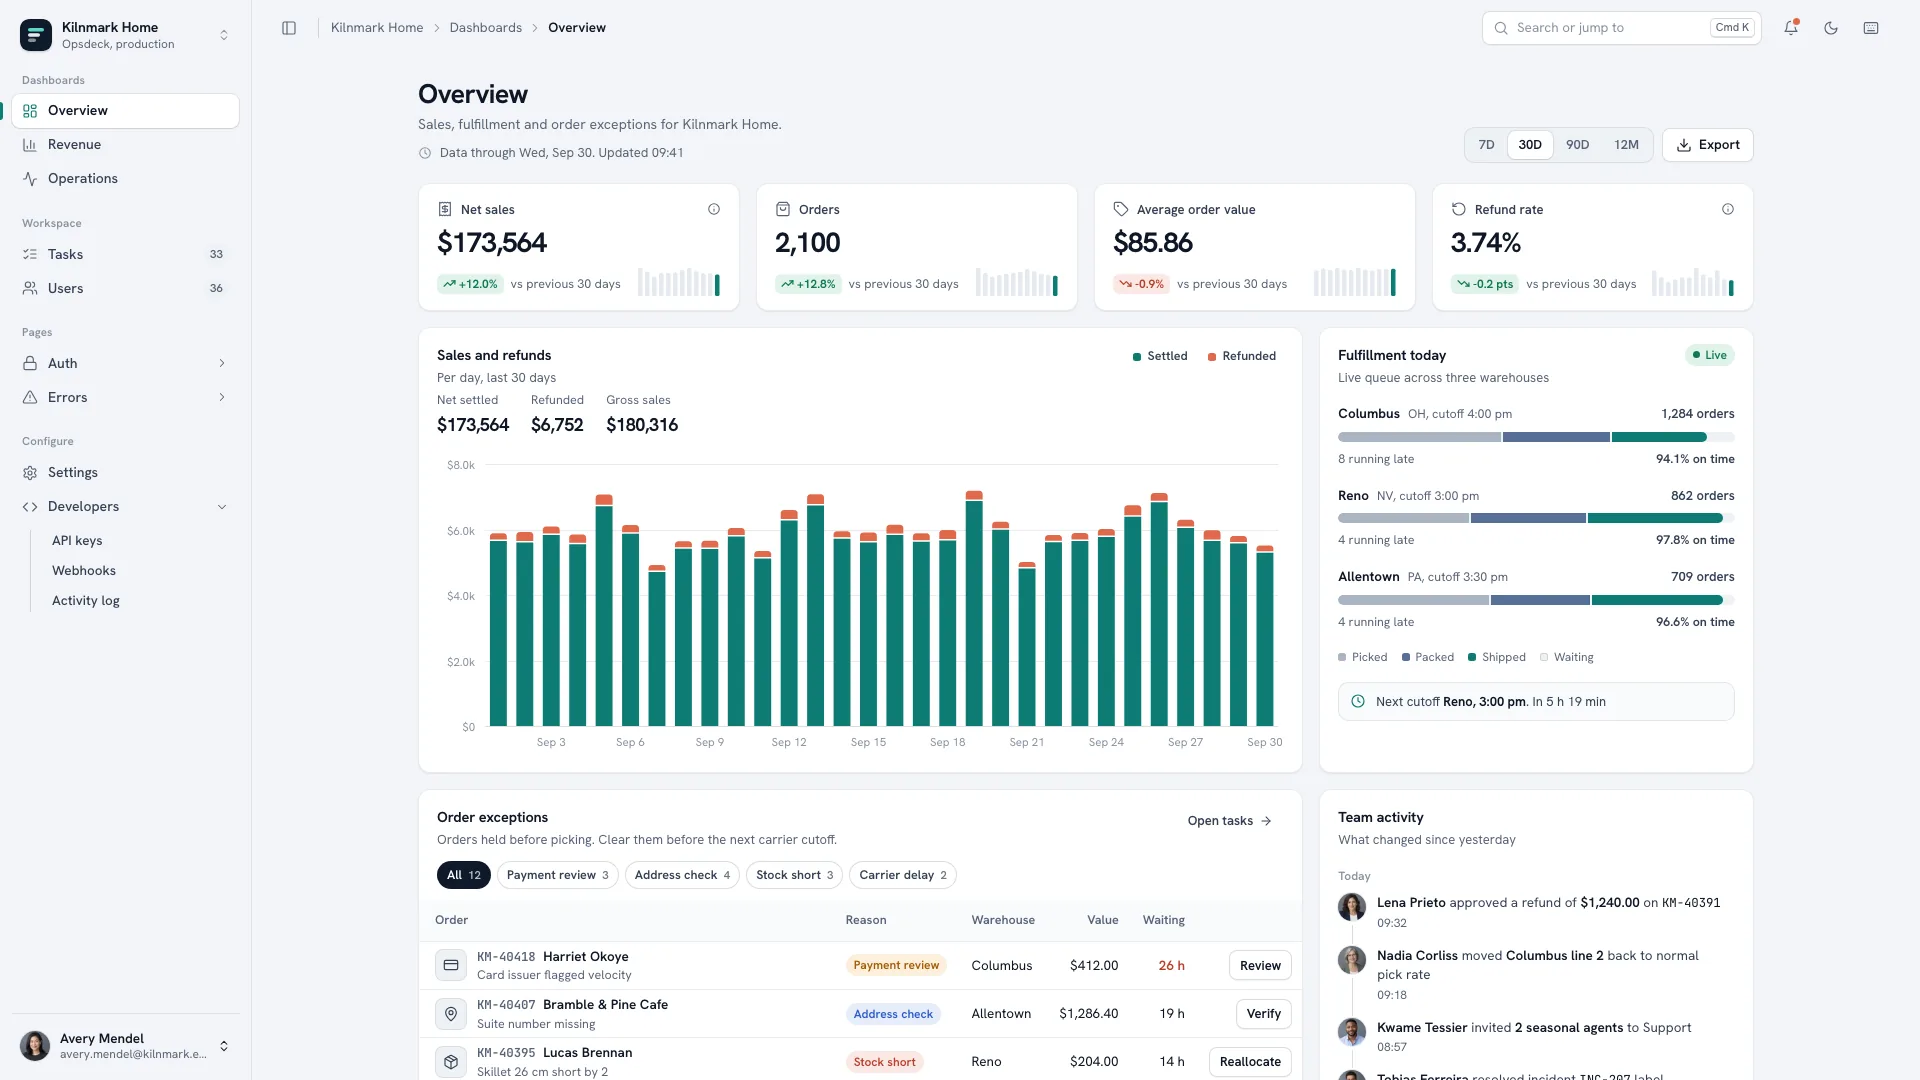Toggle the Refunded series in chart legend
Viewport: 1920px width, 1080px height.
[1242, 356]
